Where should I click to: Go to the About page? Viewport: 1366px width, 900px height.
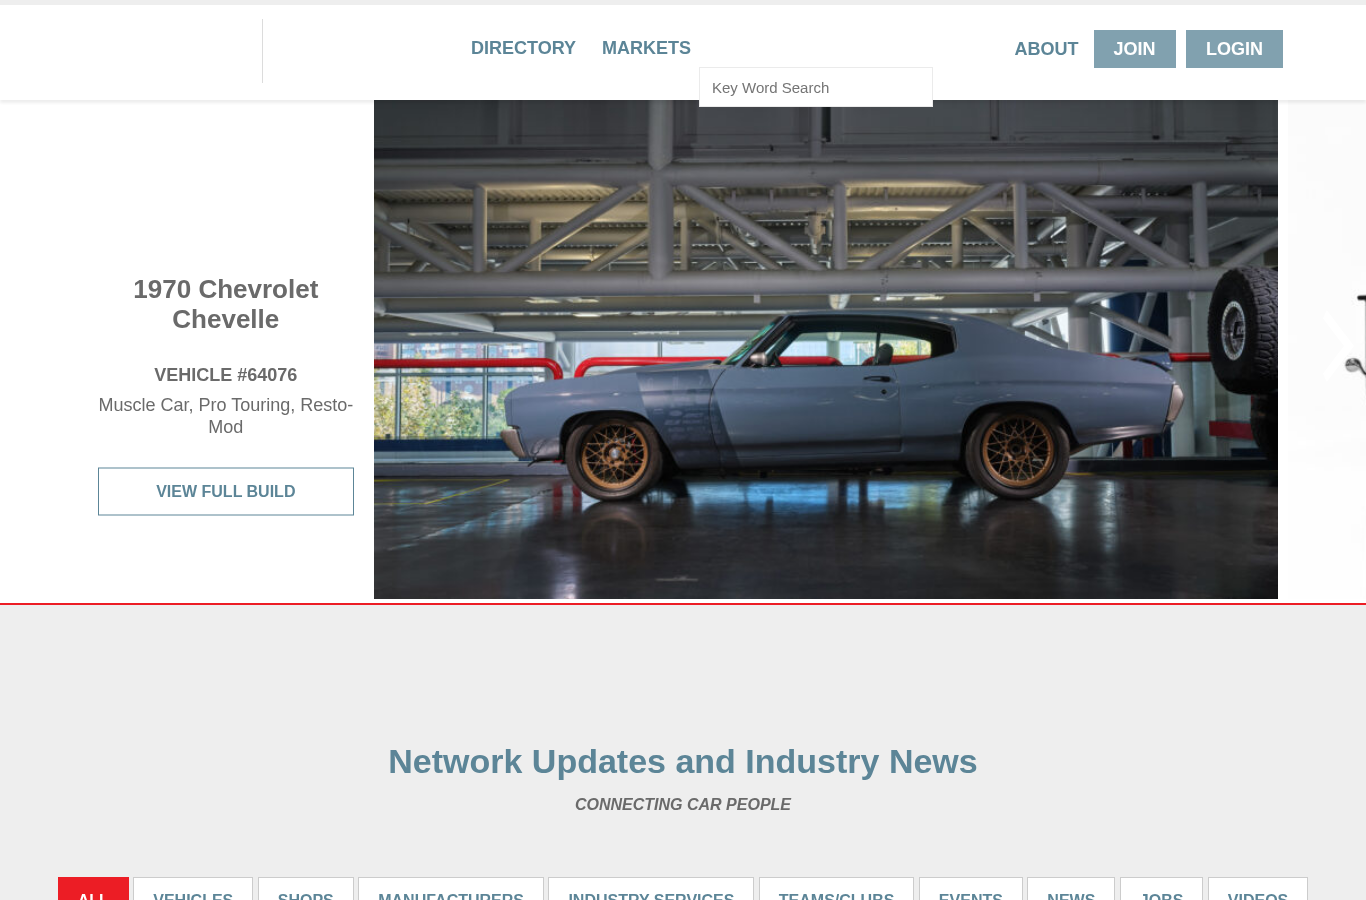1046,49
